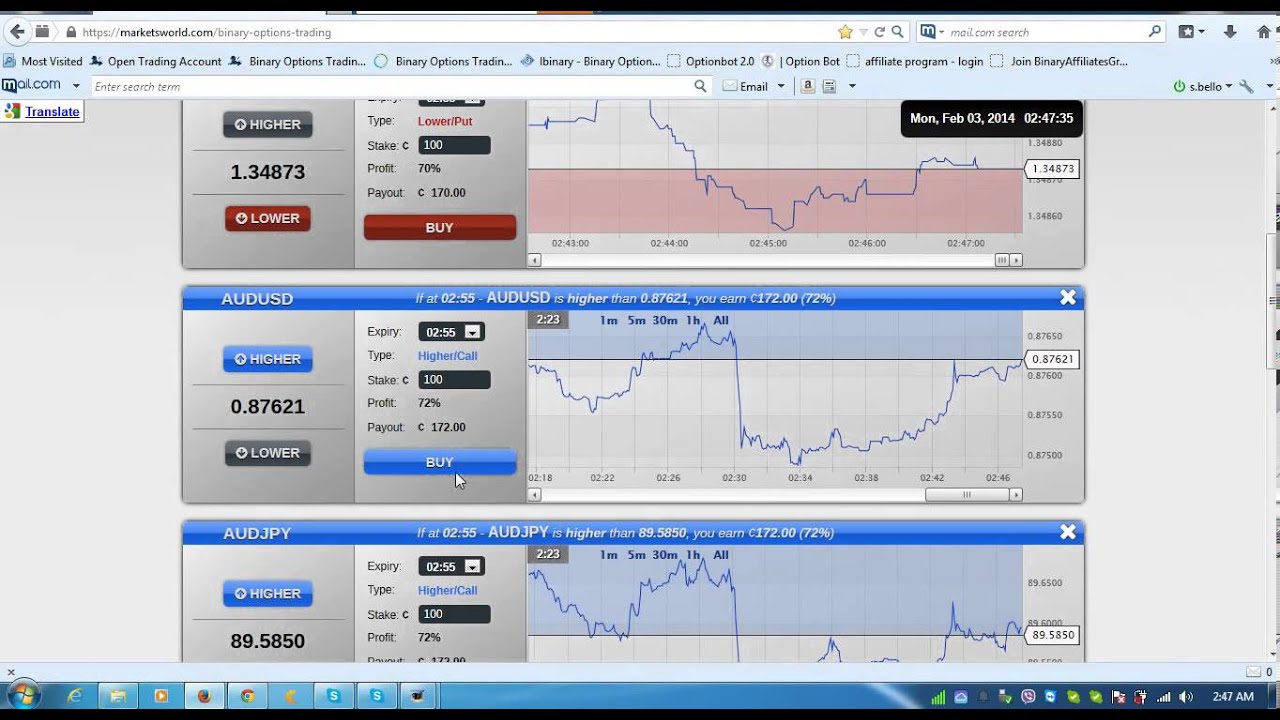This screenshot has width=1280, height=720.
Task: Expand the s.bello account dropdown
Action: 1229,86
